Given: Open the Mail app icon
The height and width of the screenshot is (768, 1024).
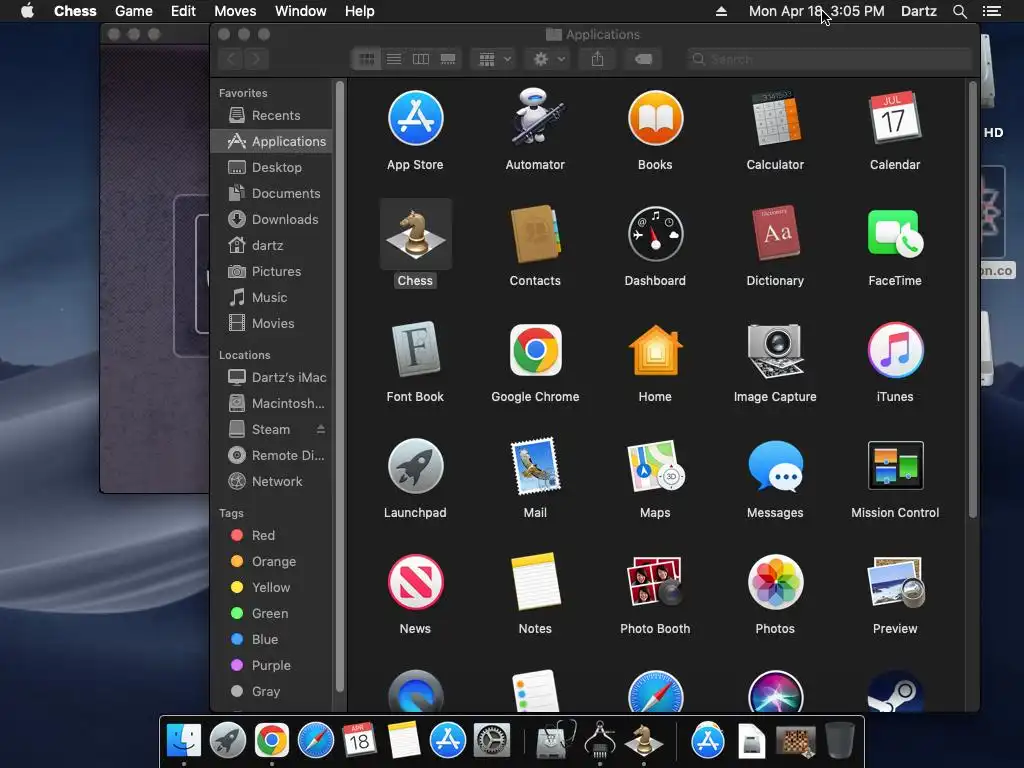Looking at the screenshot, I should pos(535,466).
